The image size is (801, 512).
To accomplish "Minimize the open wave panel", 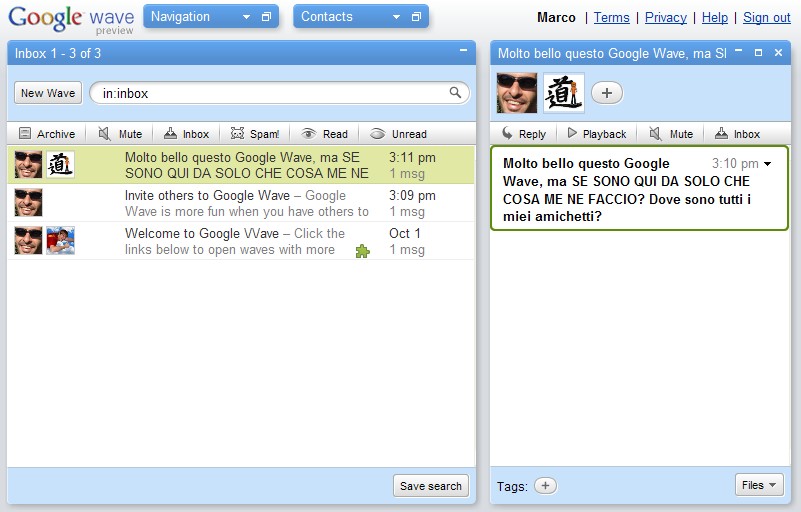I will (738, 51).
